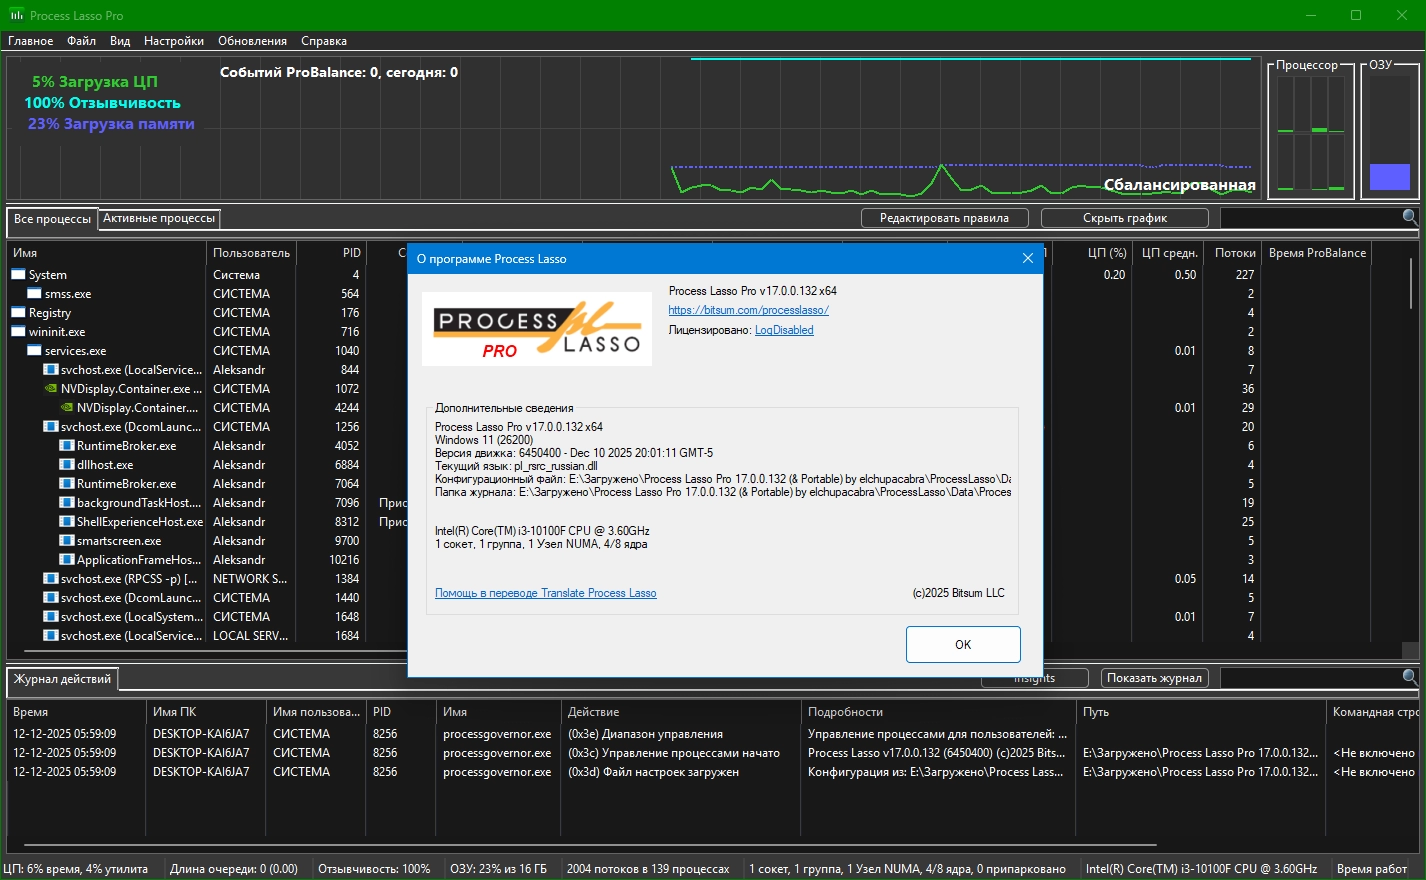Open the Главное menu

[31, 41]
